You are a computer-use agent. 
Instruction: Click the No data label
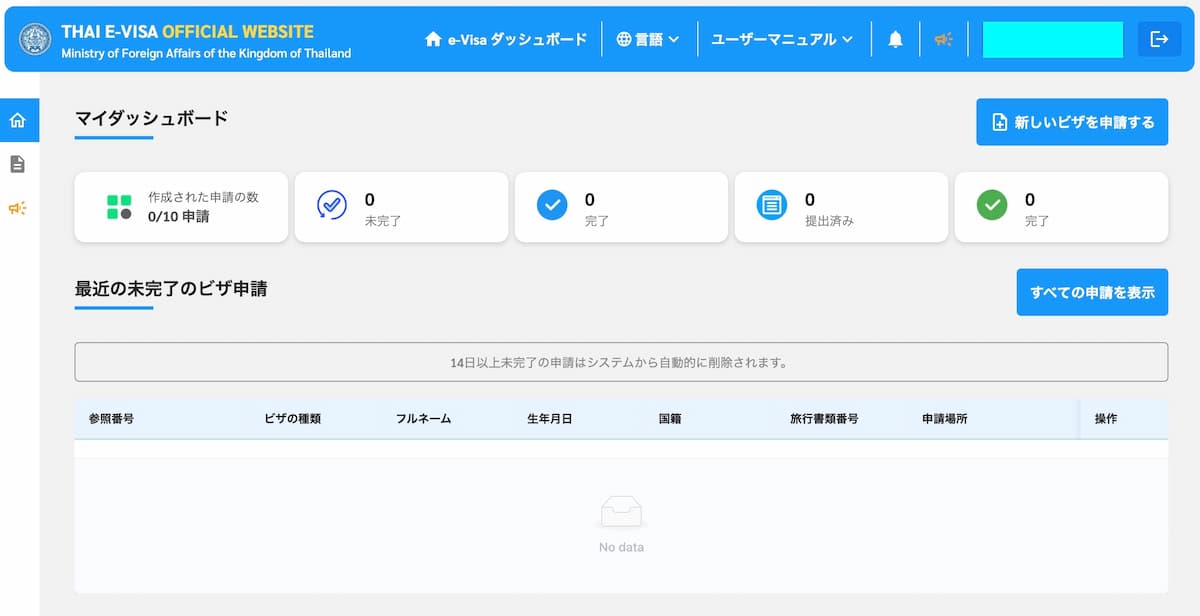[621, 547]
